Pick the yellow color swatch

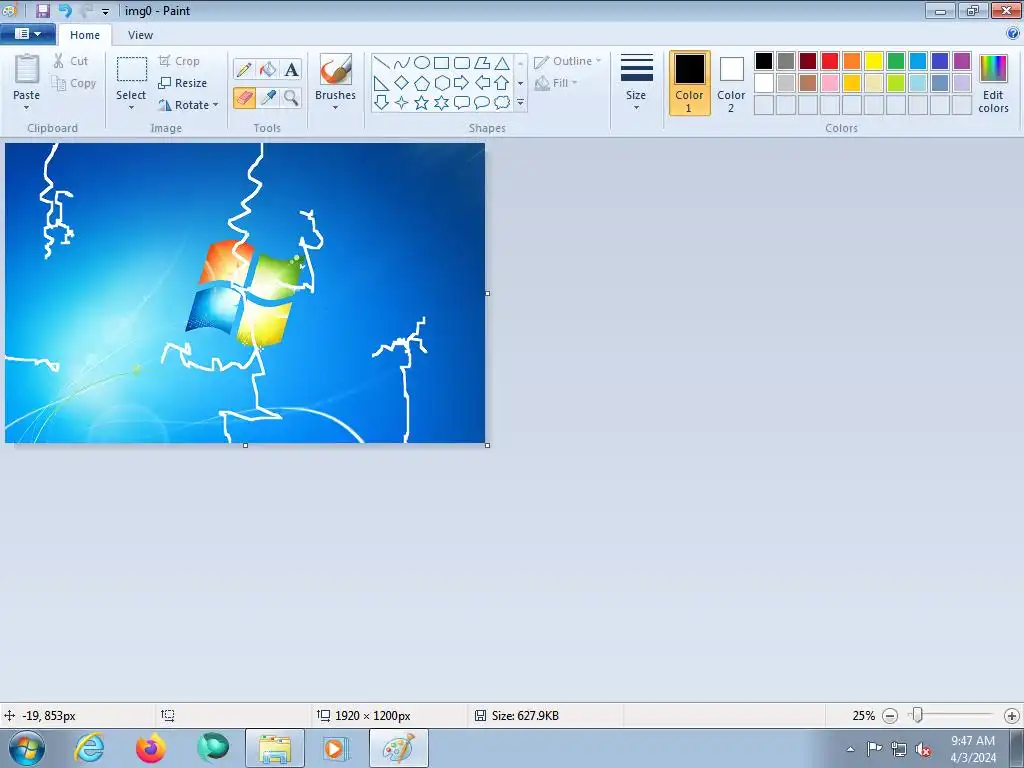pos(874,61)
